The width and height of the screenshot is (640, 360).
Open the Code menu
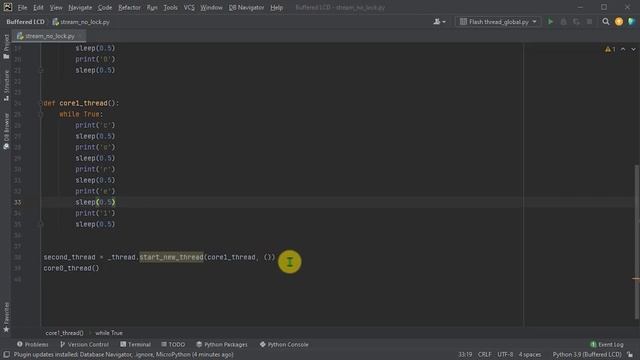pyautogui.click(x=104, y=7)
